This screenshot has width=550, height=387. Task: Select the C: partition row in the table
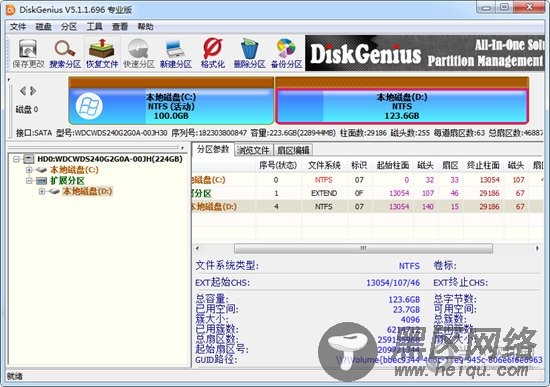click(x=368, y=180)
